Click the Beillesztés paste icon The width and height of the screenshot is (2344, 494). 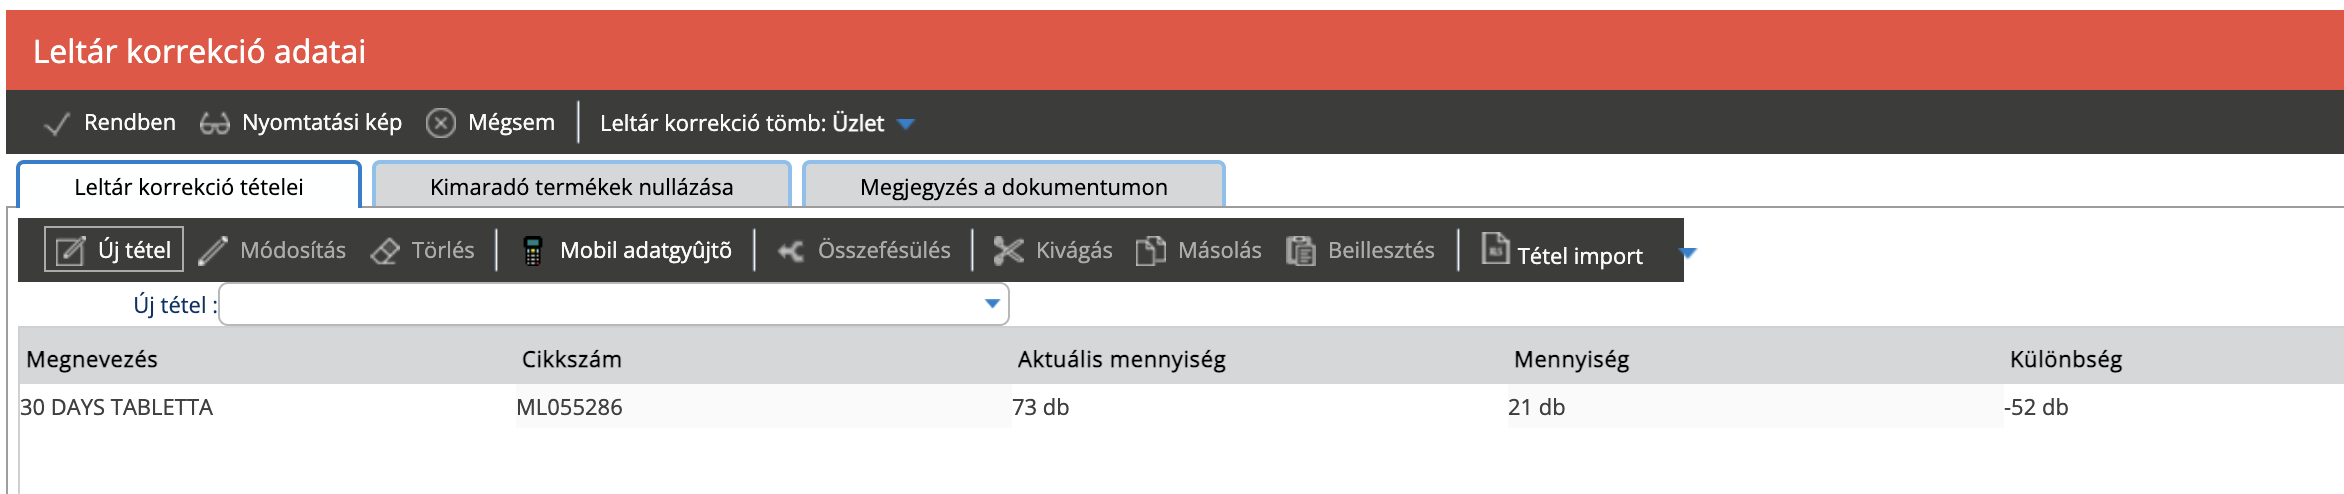1300,251
